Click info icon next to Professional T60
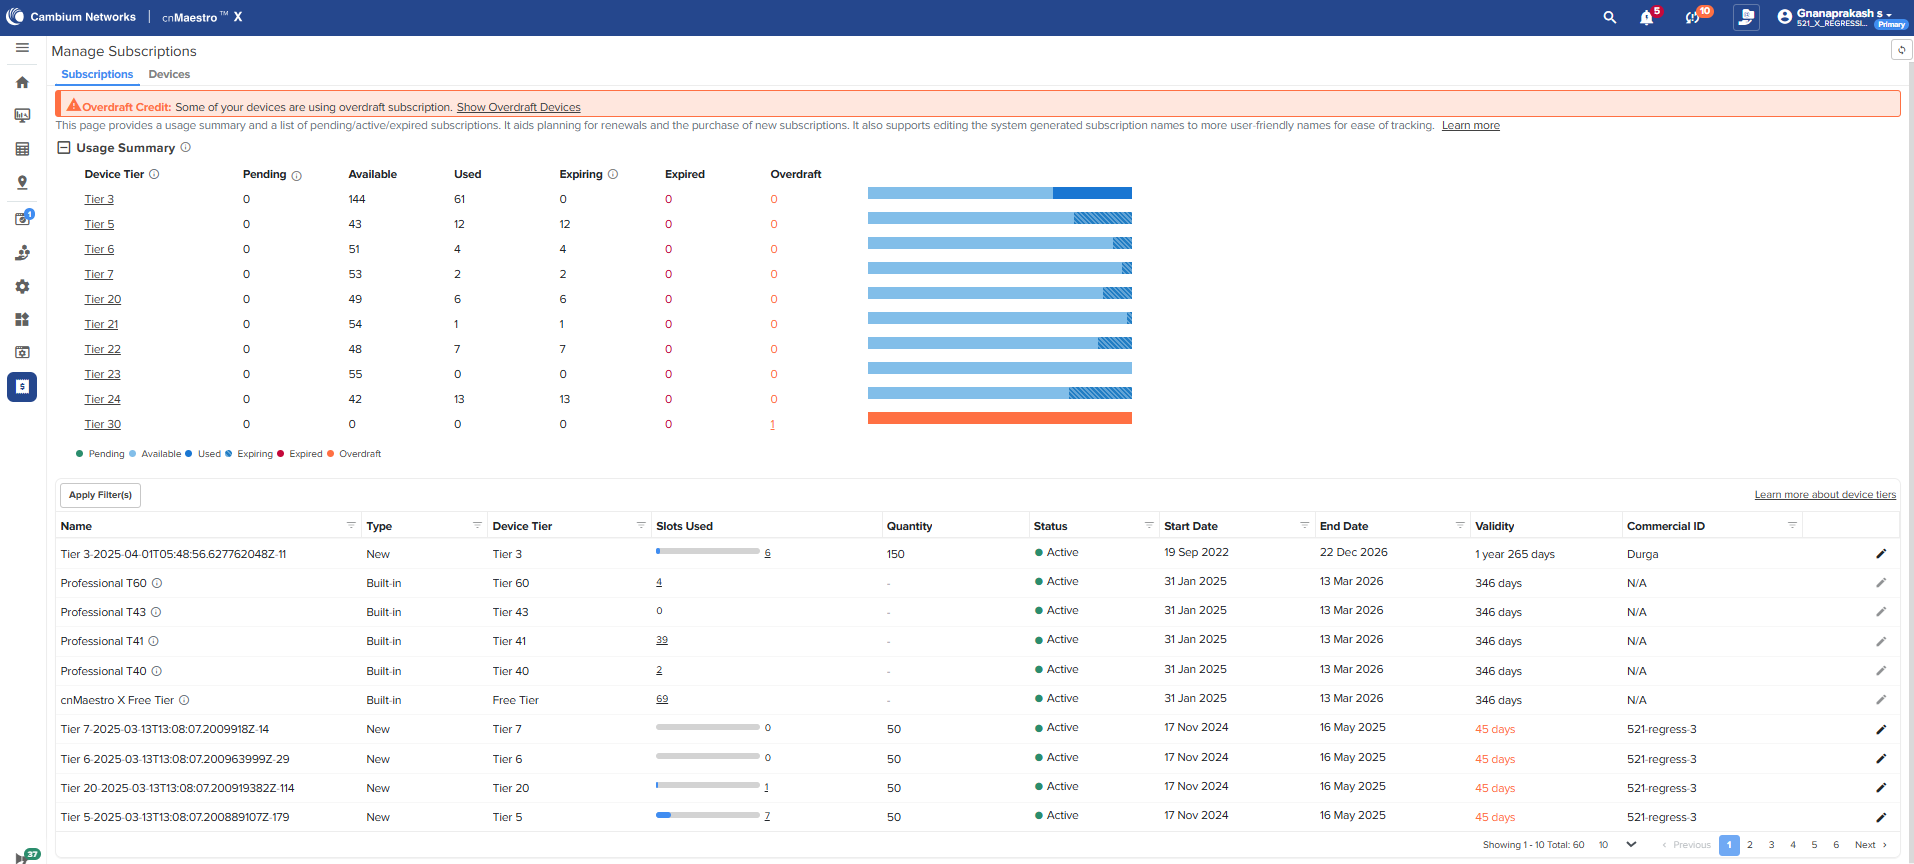1914x864 pixels. tap(157, 583)
